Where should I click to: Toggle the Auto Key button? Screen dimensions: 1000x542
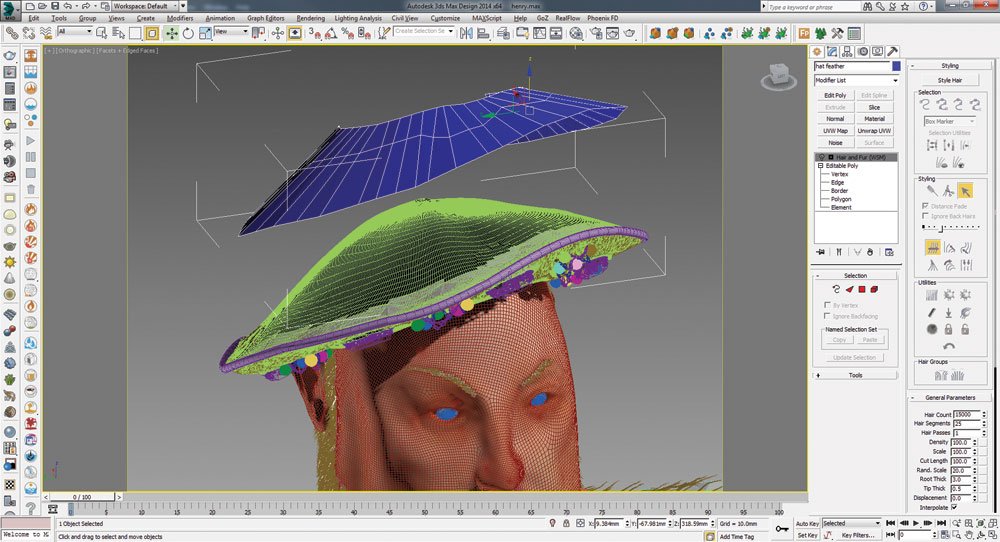tap(807, 524)
